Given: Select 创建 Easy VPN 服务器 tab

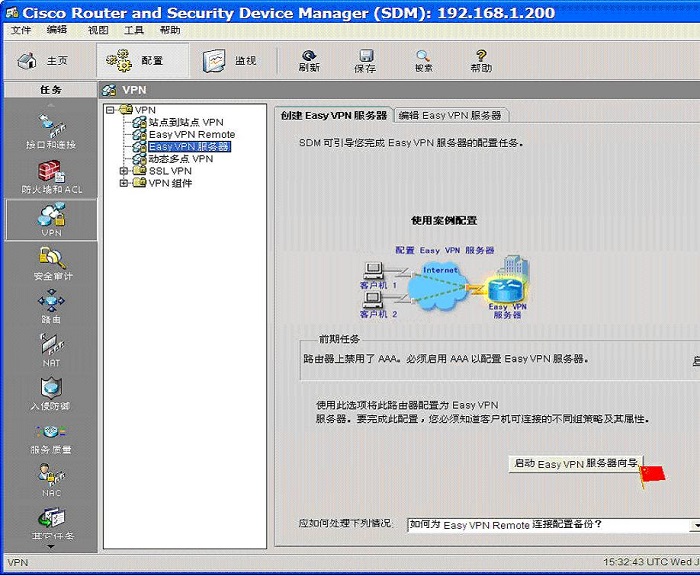Looking at the screenshot, I should point(333,116).
